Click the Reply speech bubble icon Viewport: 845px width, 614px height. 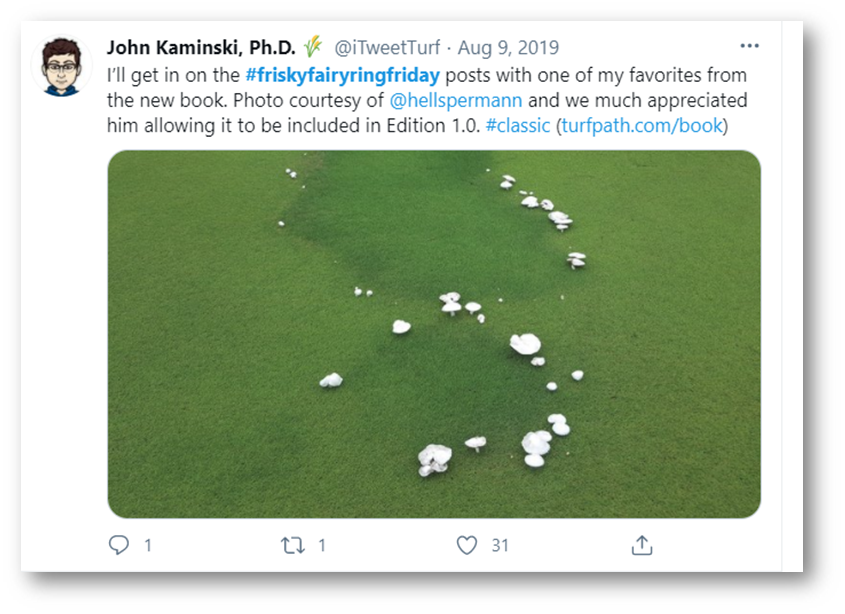point(118,545)
